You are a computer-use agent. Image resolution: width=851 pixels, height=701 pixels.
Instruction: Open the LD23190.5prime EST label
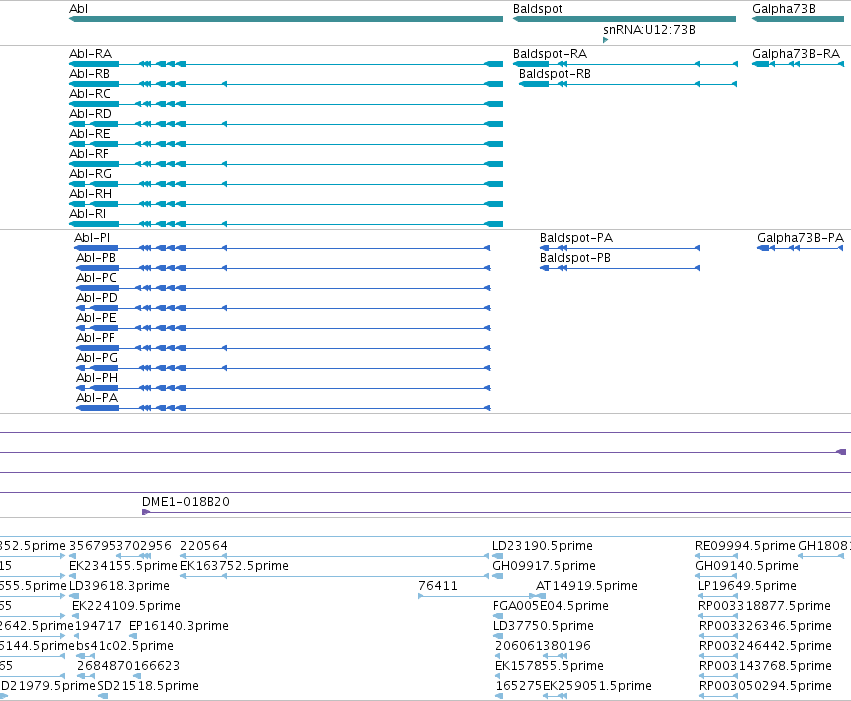(x=542, y=546)
